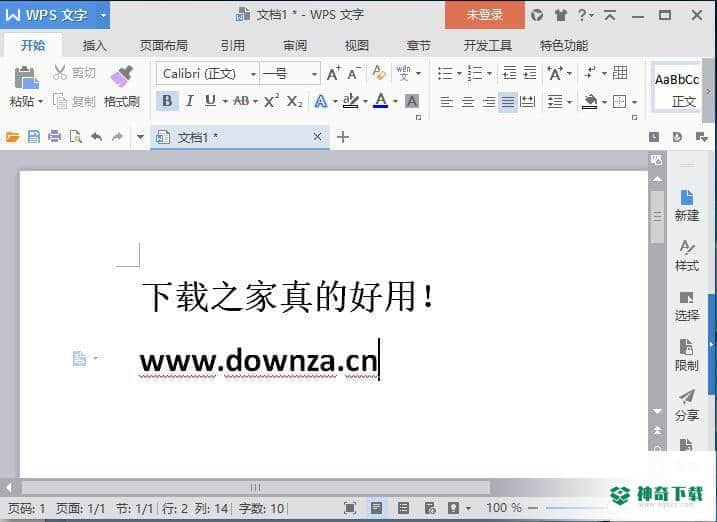Open WPS 文字 application menu arrow
The width and height of the screenshot is (717, 522).
[x=103, y=15]
